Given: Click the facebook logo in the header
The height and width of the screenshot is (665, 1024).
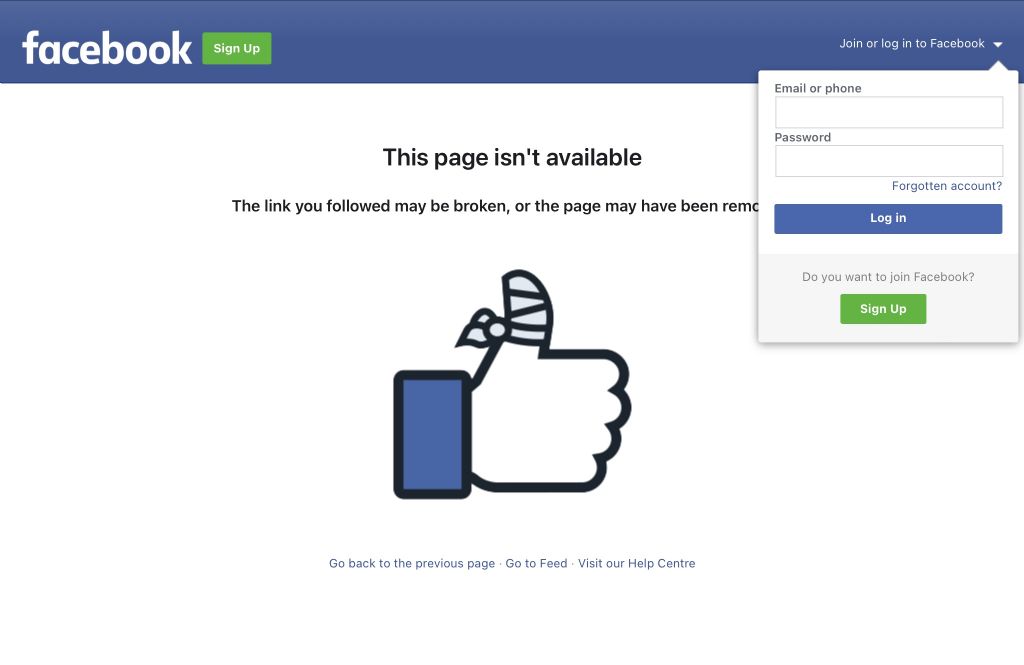Looking at the screenshot, I should [x=107, y=48].
